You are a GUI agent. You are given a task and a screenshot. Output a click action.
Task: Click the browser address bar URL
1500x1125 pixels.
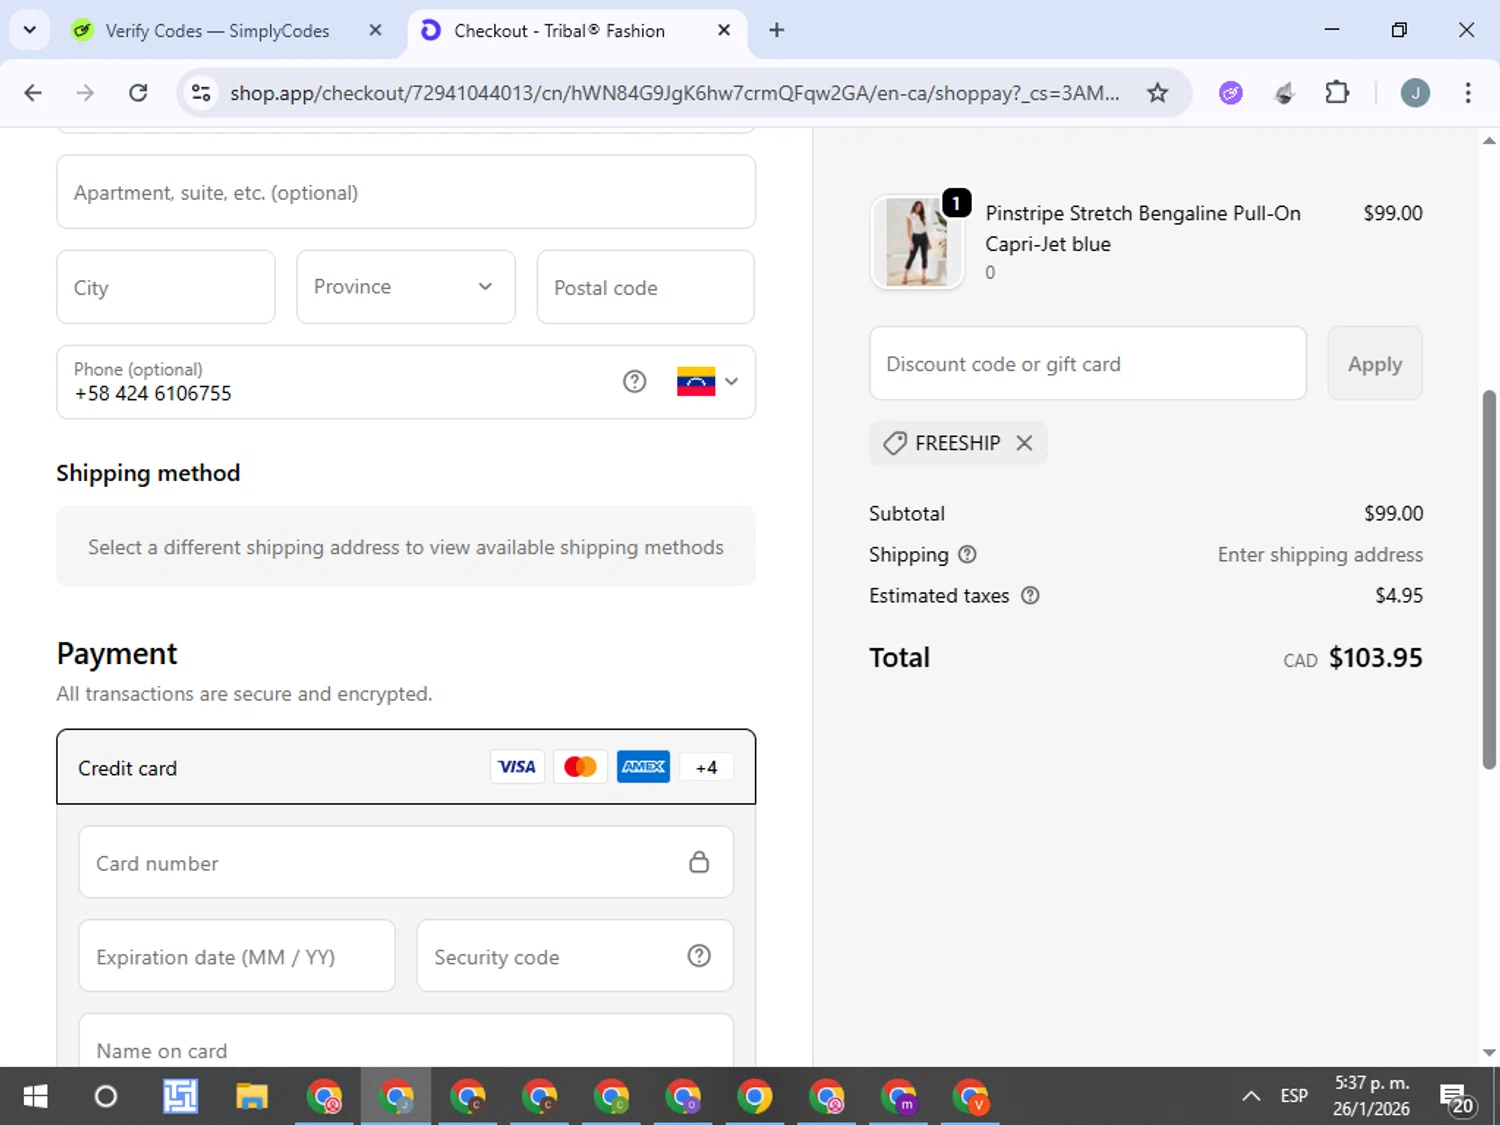click(675, 93)
